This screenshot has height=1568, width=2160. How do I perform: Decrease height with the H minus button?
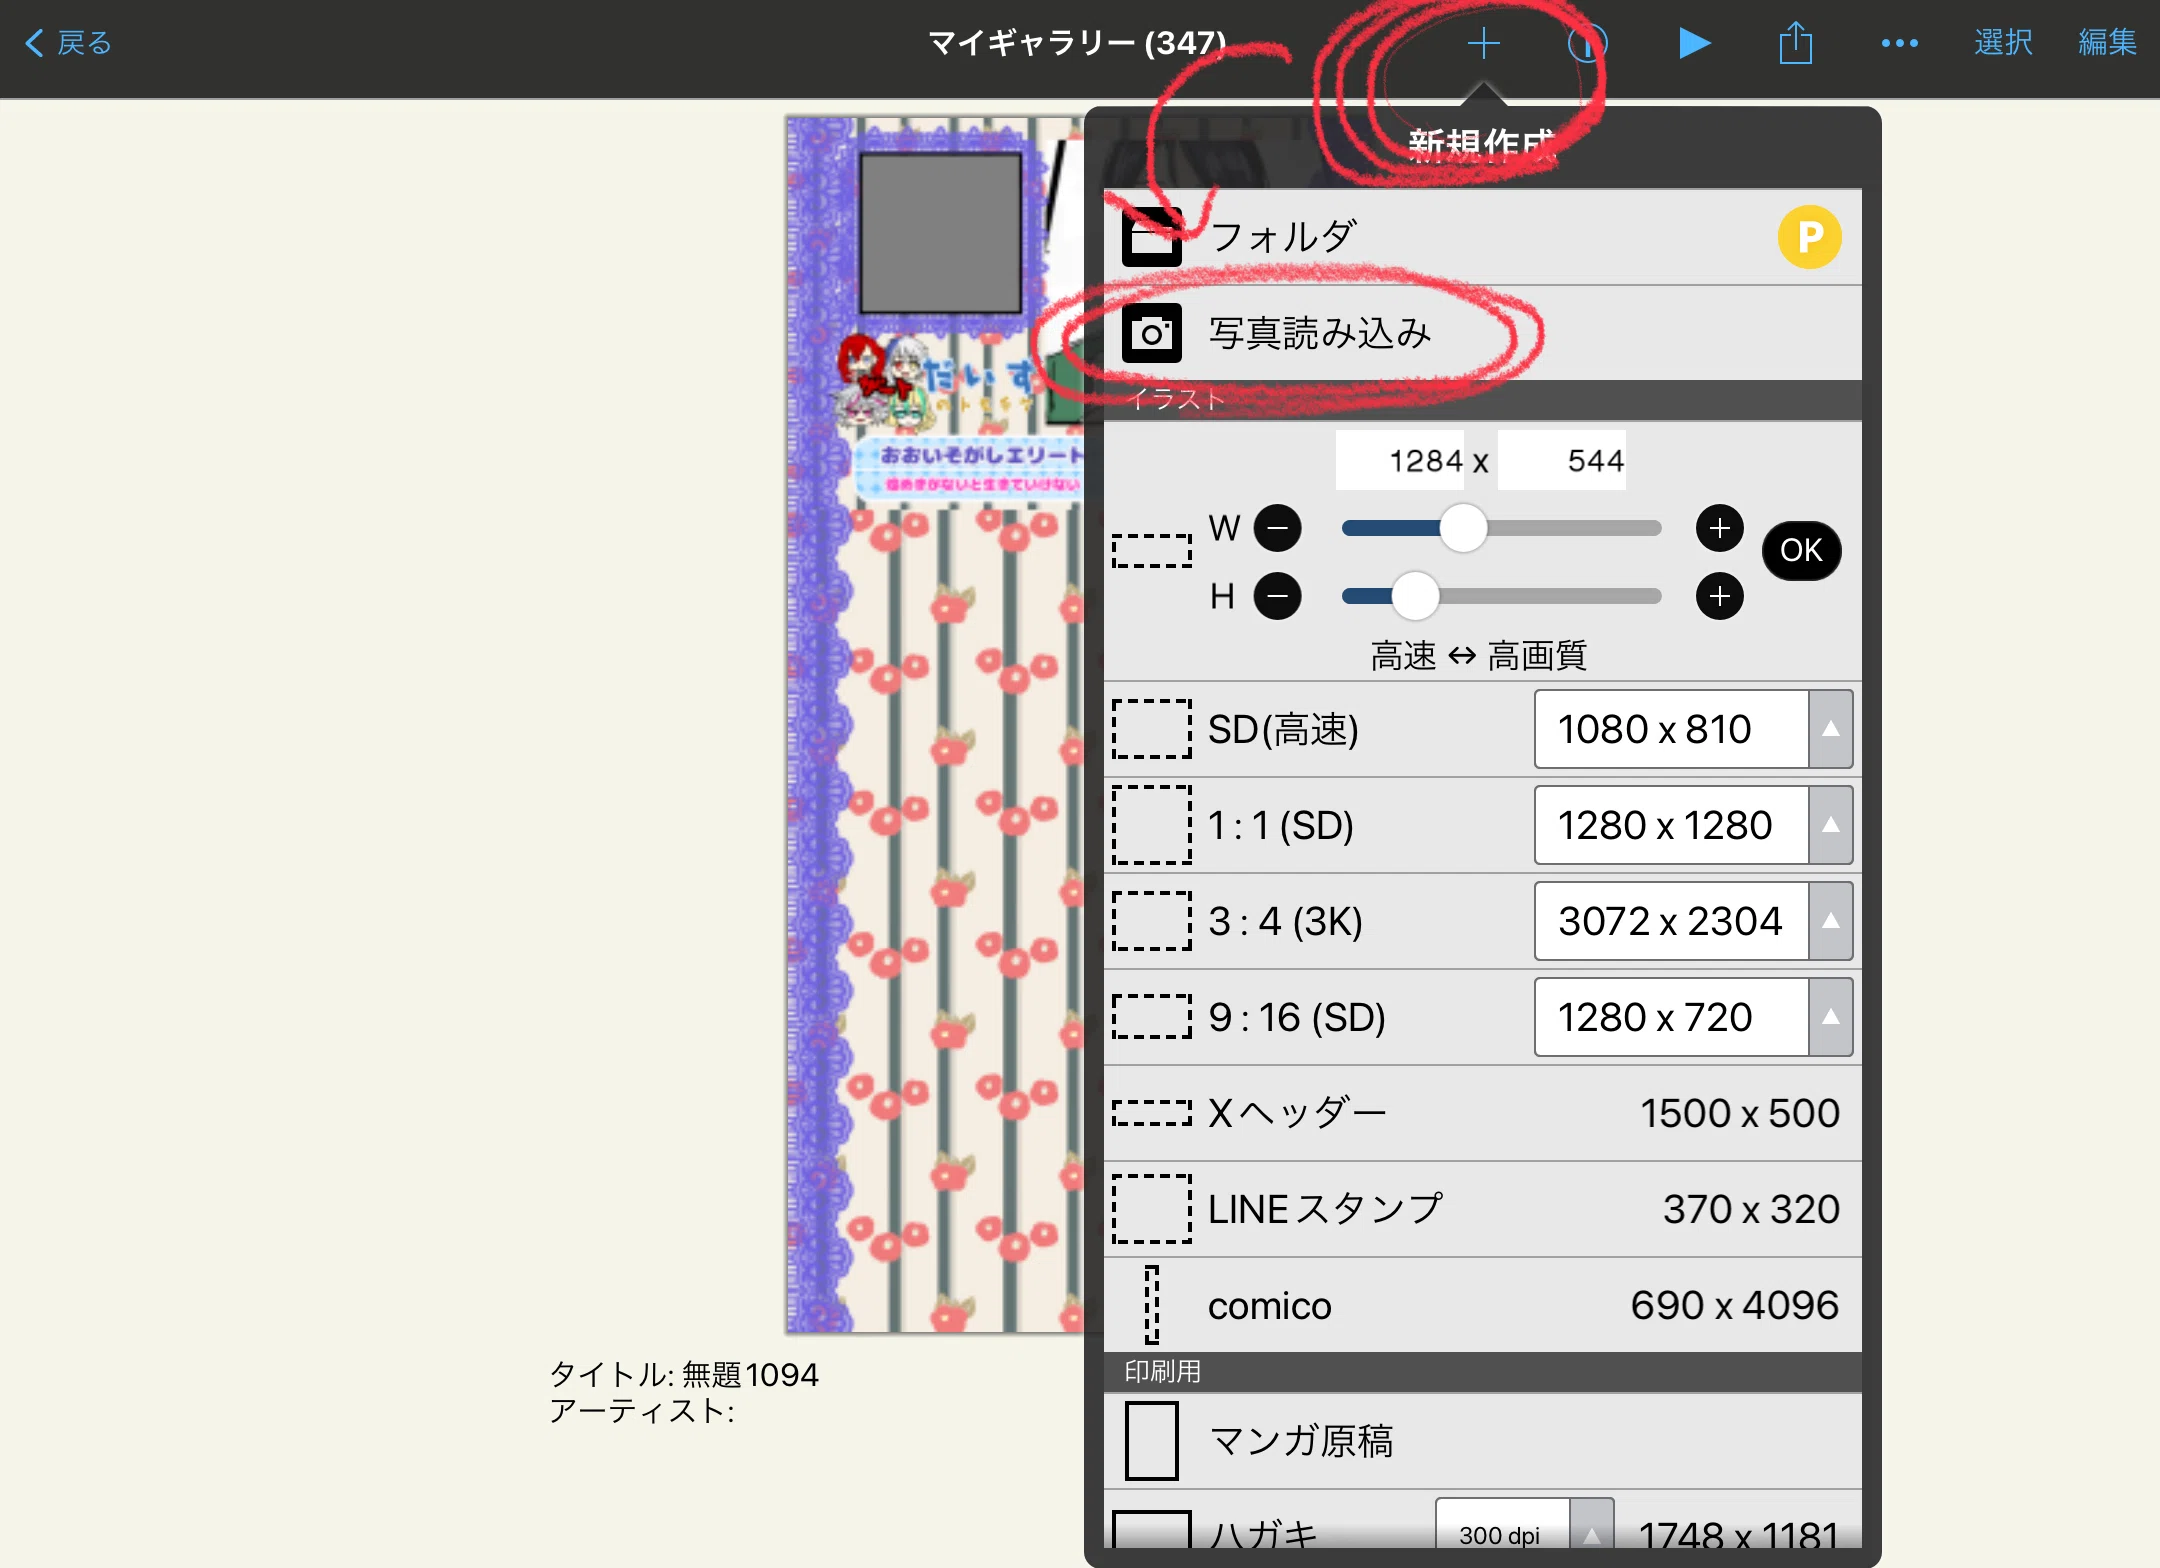1277,596
